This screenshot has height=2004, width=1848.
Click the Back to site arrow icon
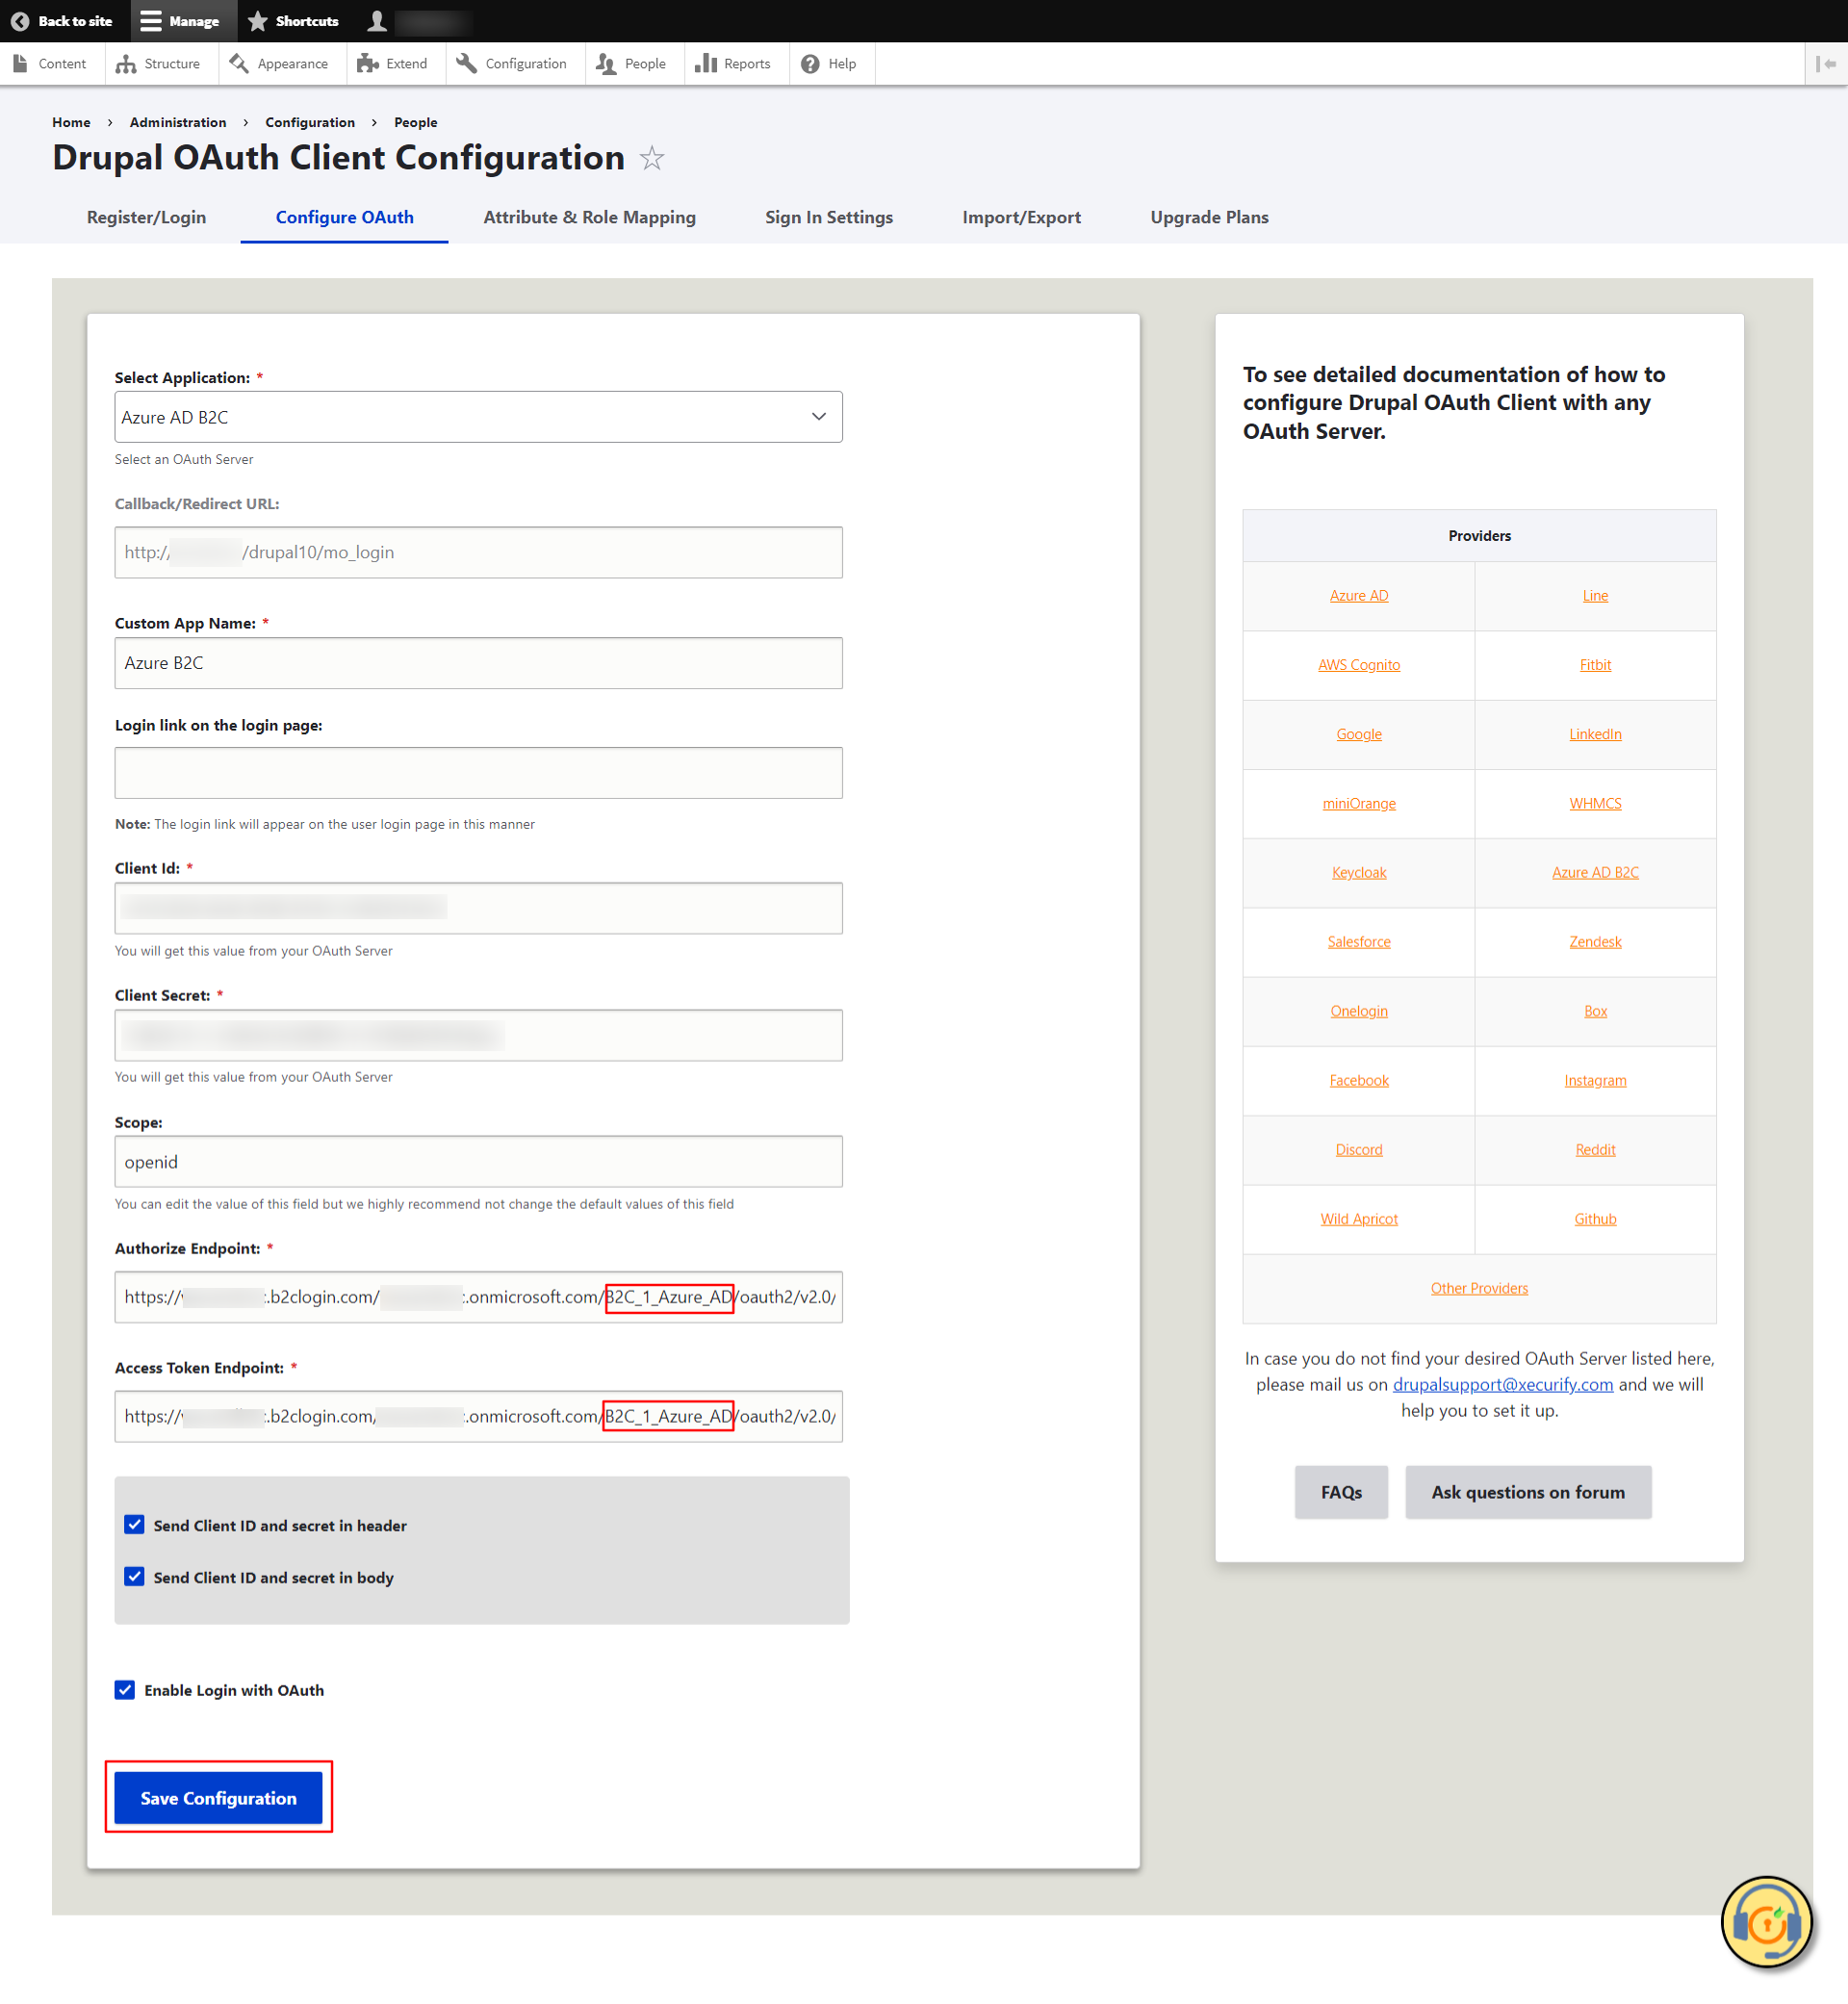click(x=20, y=21)
